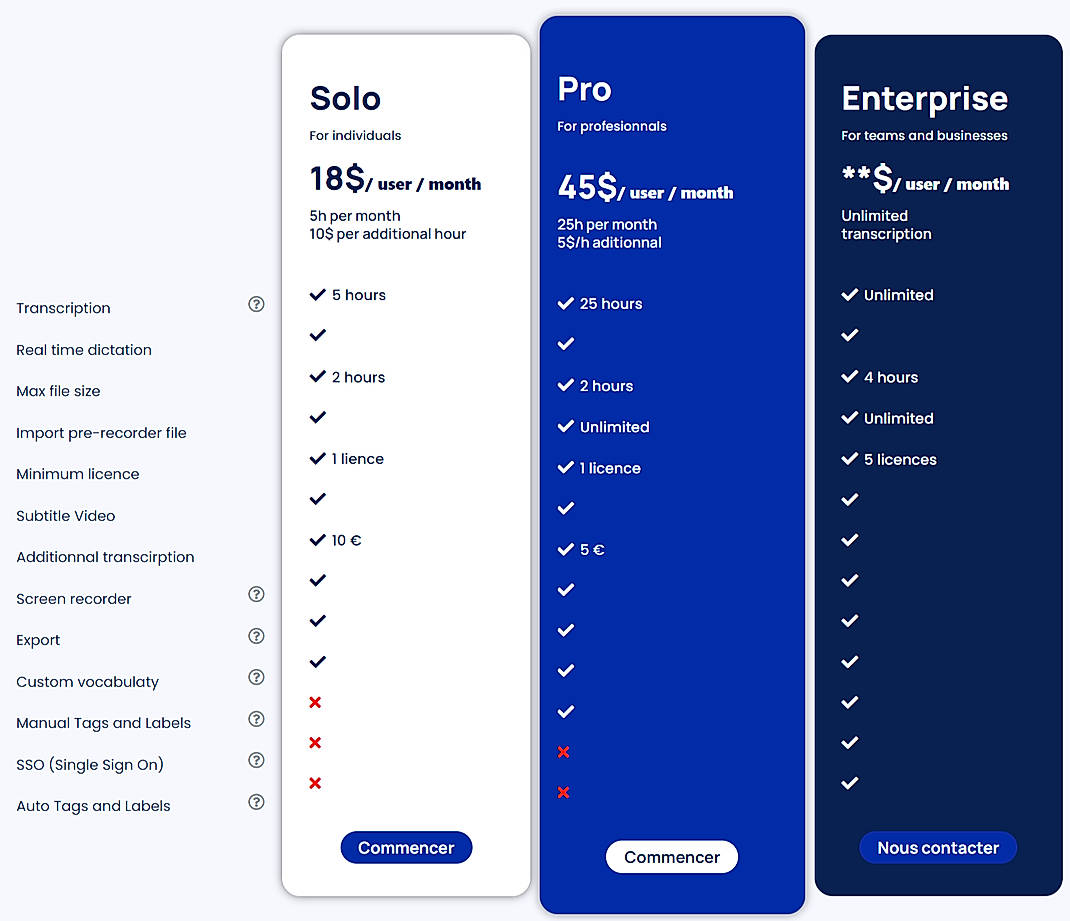Image resolution: width=1070 pixels, height=921 pixels.
Task: Click the SSO (Single Sign On) help icon
Action: [256, 760]
